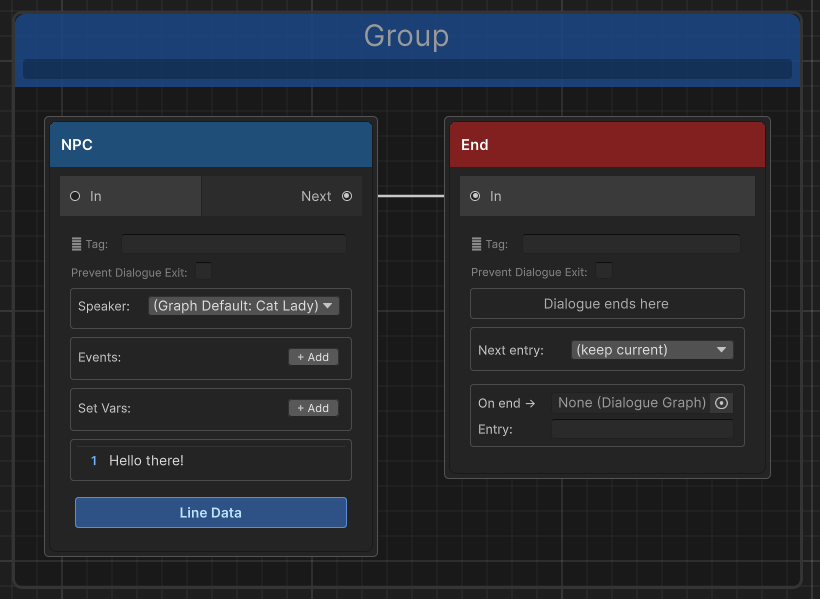The image size is (820, 599).
Task: Toggle Prevent Dialogue Exit in NPC node
Action: pyautogui.click(x=203, y=272)
